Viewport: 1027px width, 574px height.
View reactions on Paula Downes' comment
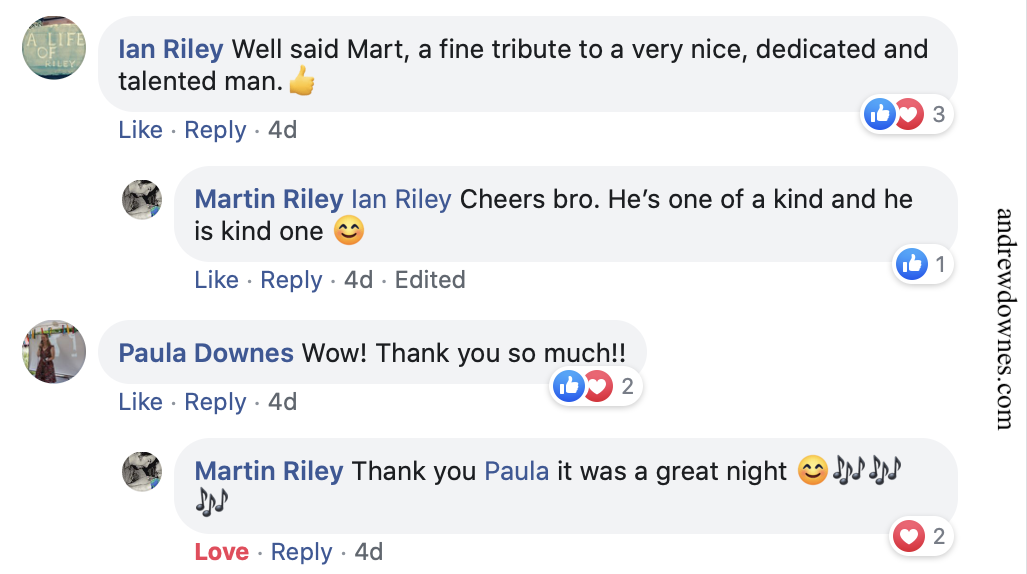(595, 386)
